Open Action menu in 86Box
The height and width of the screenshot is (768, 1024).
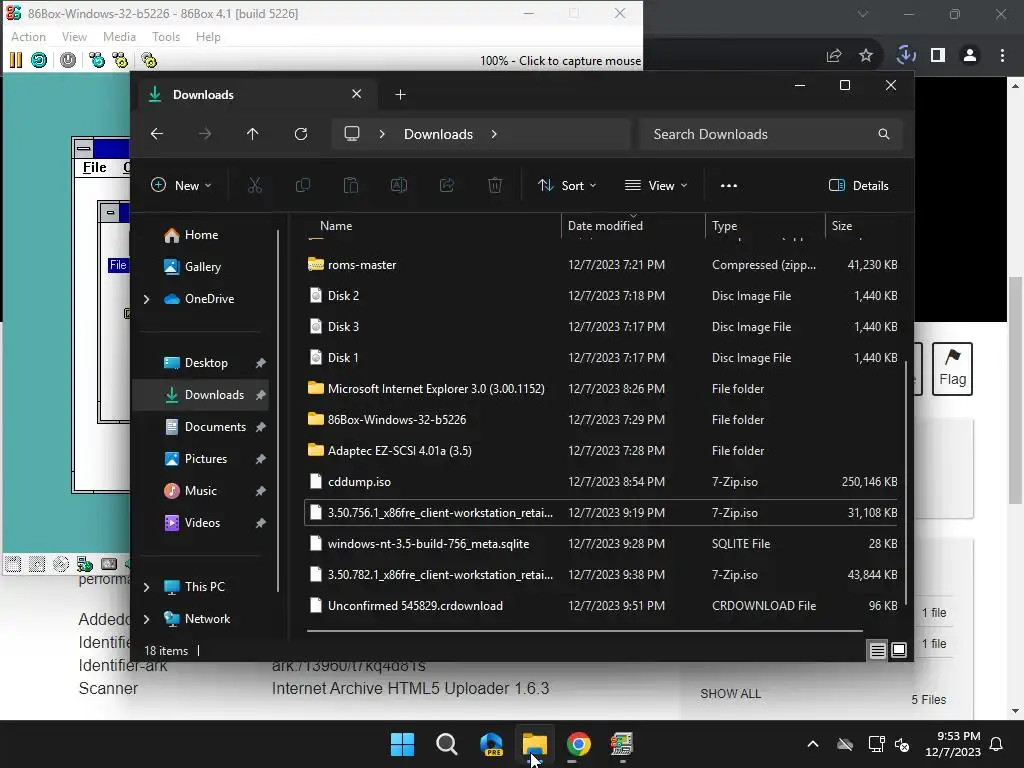pyautogui.click(x=28, y=37)
